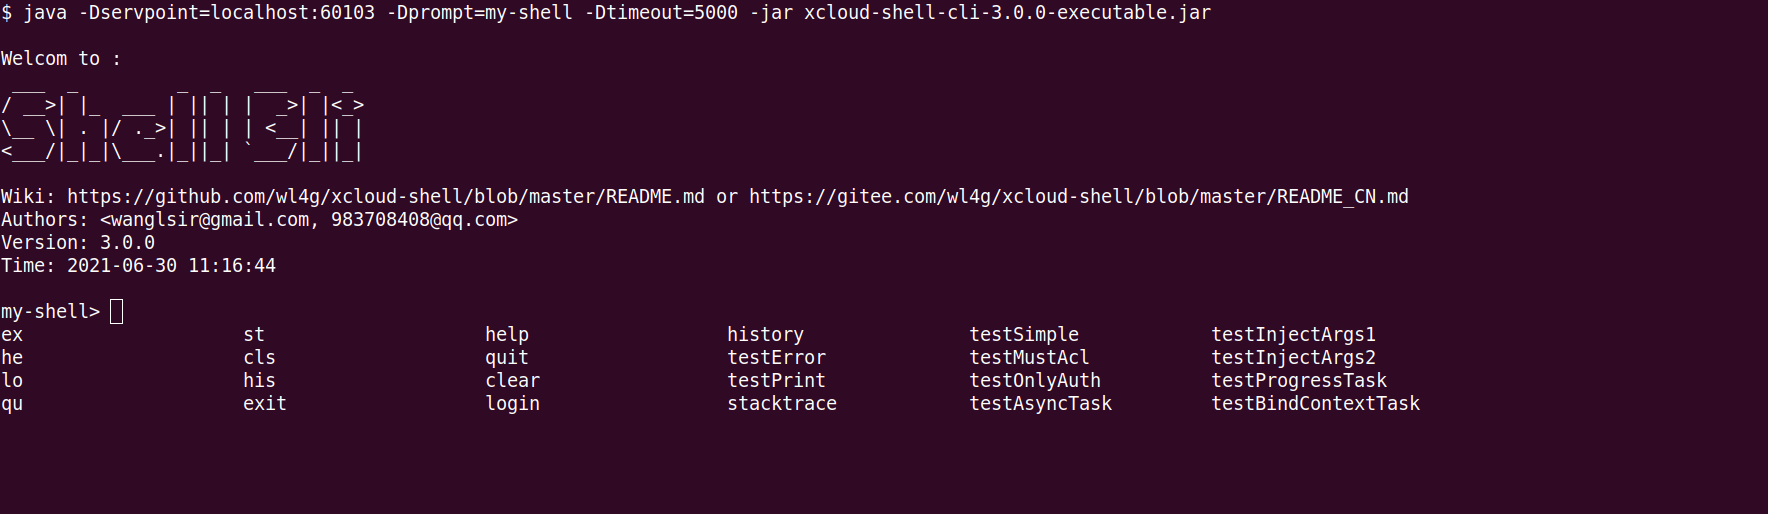Click the 'testOnlyAuth' completion entry

coord(1035,381)
